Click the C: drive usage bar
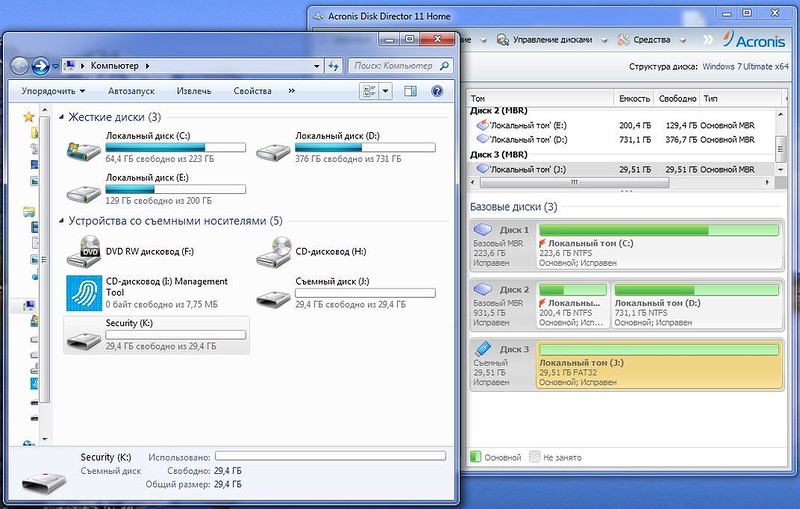This screenshot has width=800, height=509. pyautogui.click(x=176, y=147)
